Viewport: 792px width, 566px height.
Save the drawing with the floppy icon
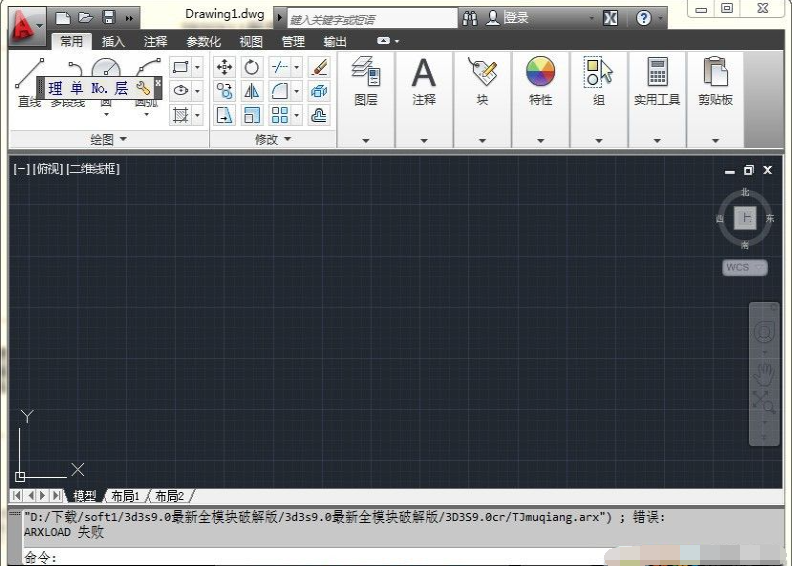[x=109, y=18]
